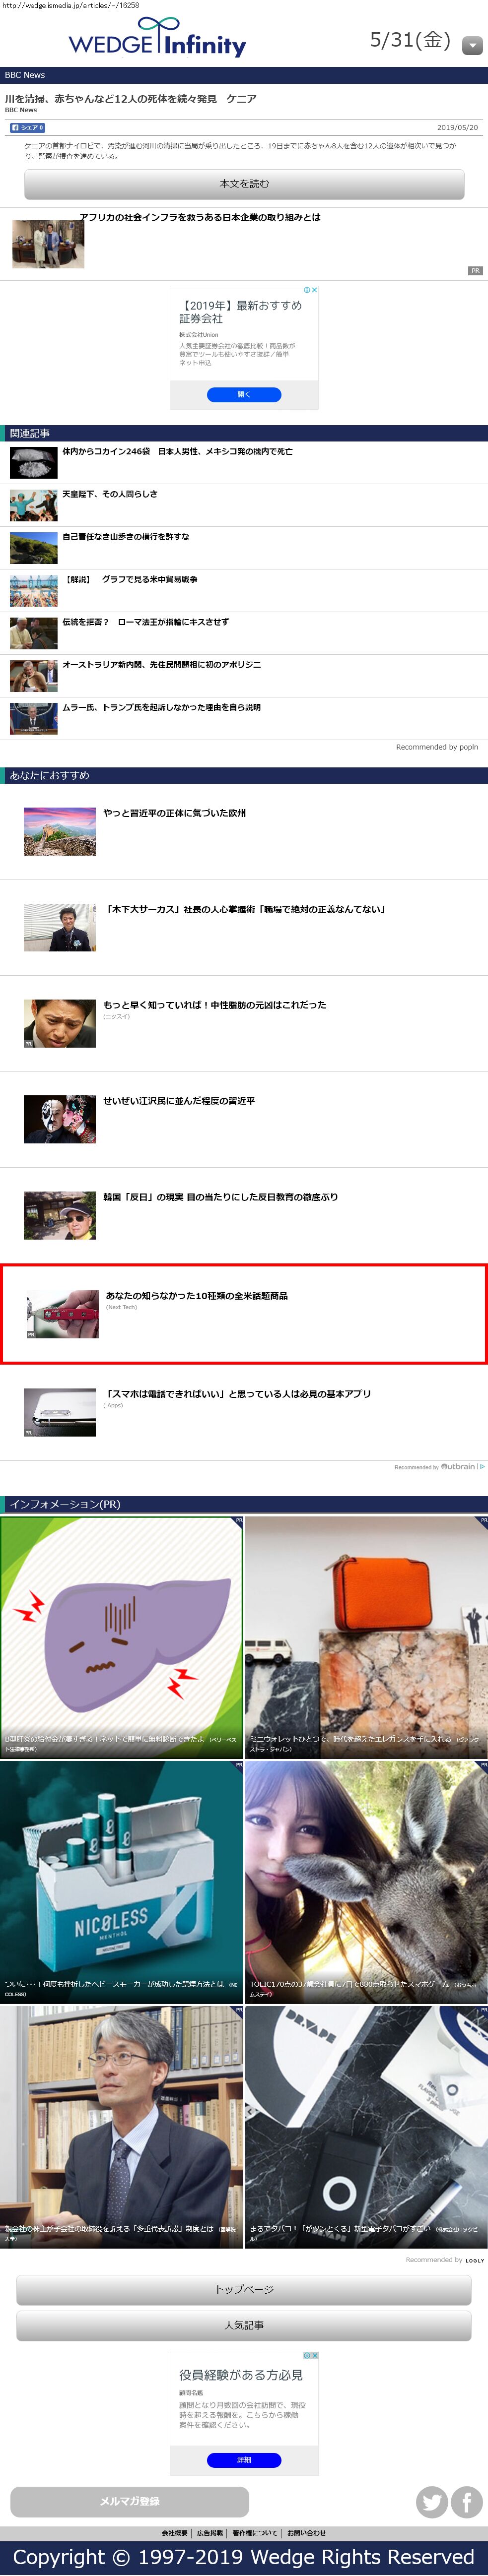This screenshot has height=2576, width=488.
Task: Open the cocaine 246 bags article
Action: 177,452
